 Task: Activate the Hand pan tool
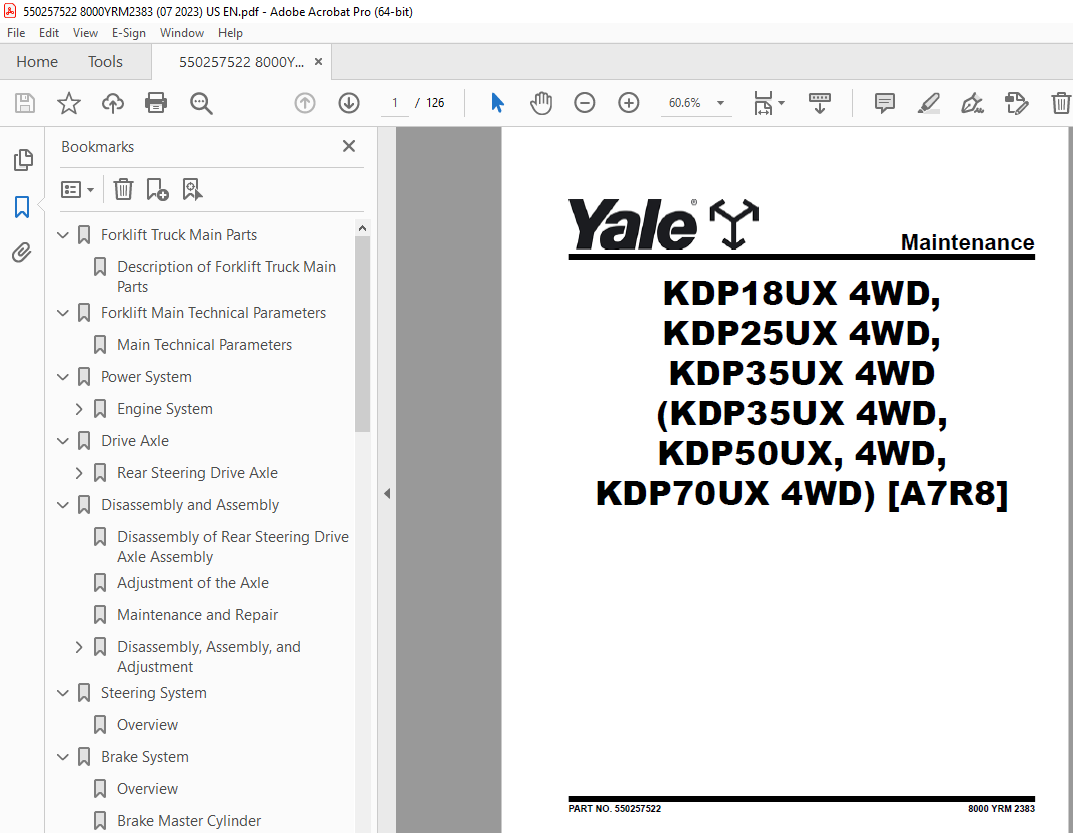point(541,103)
